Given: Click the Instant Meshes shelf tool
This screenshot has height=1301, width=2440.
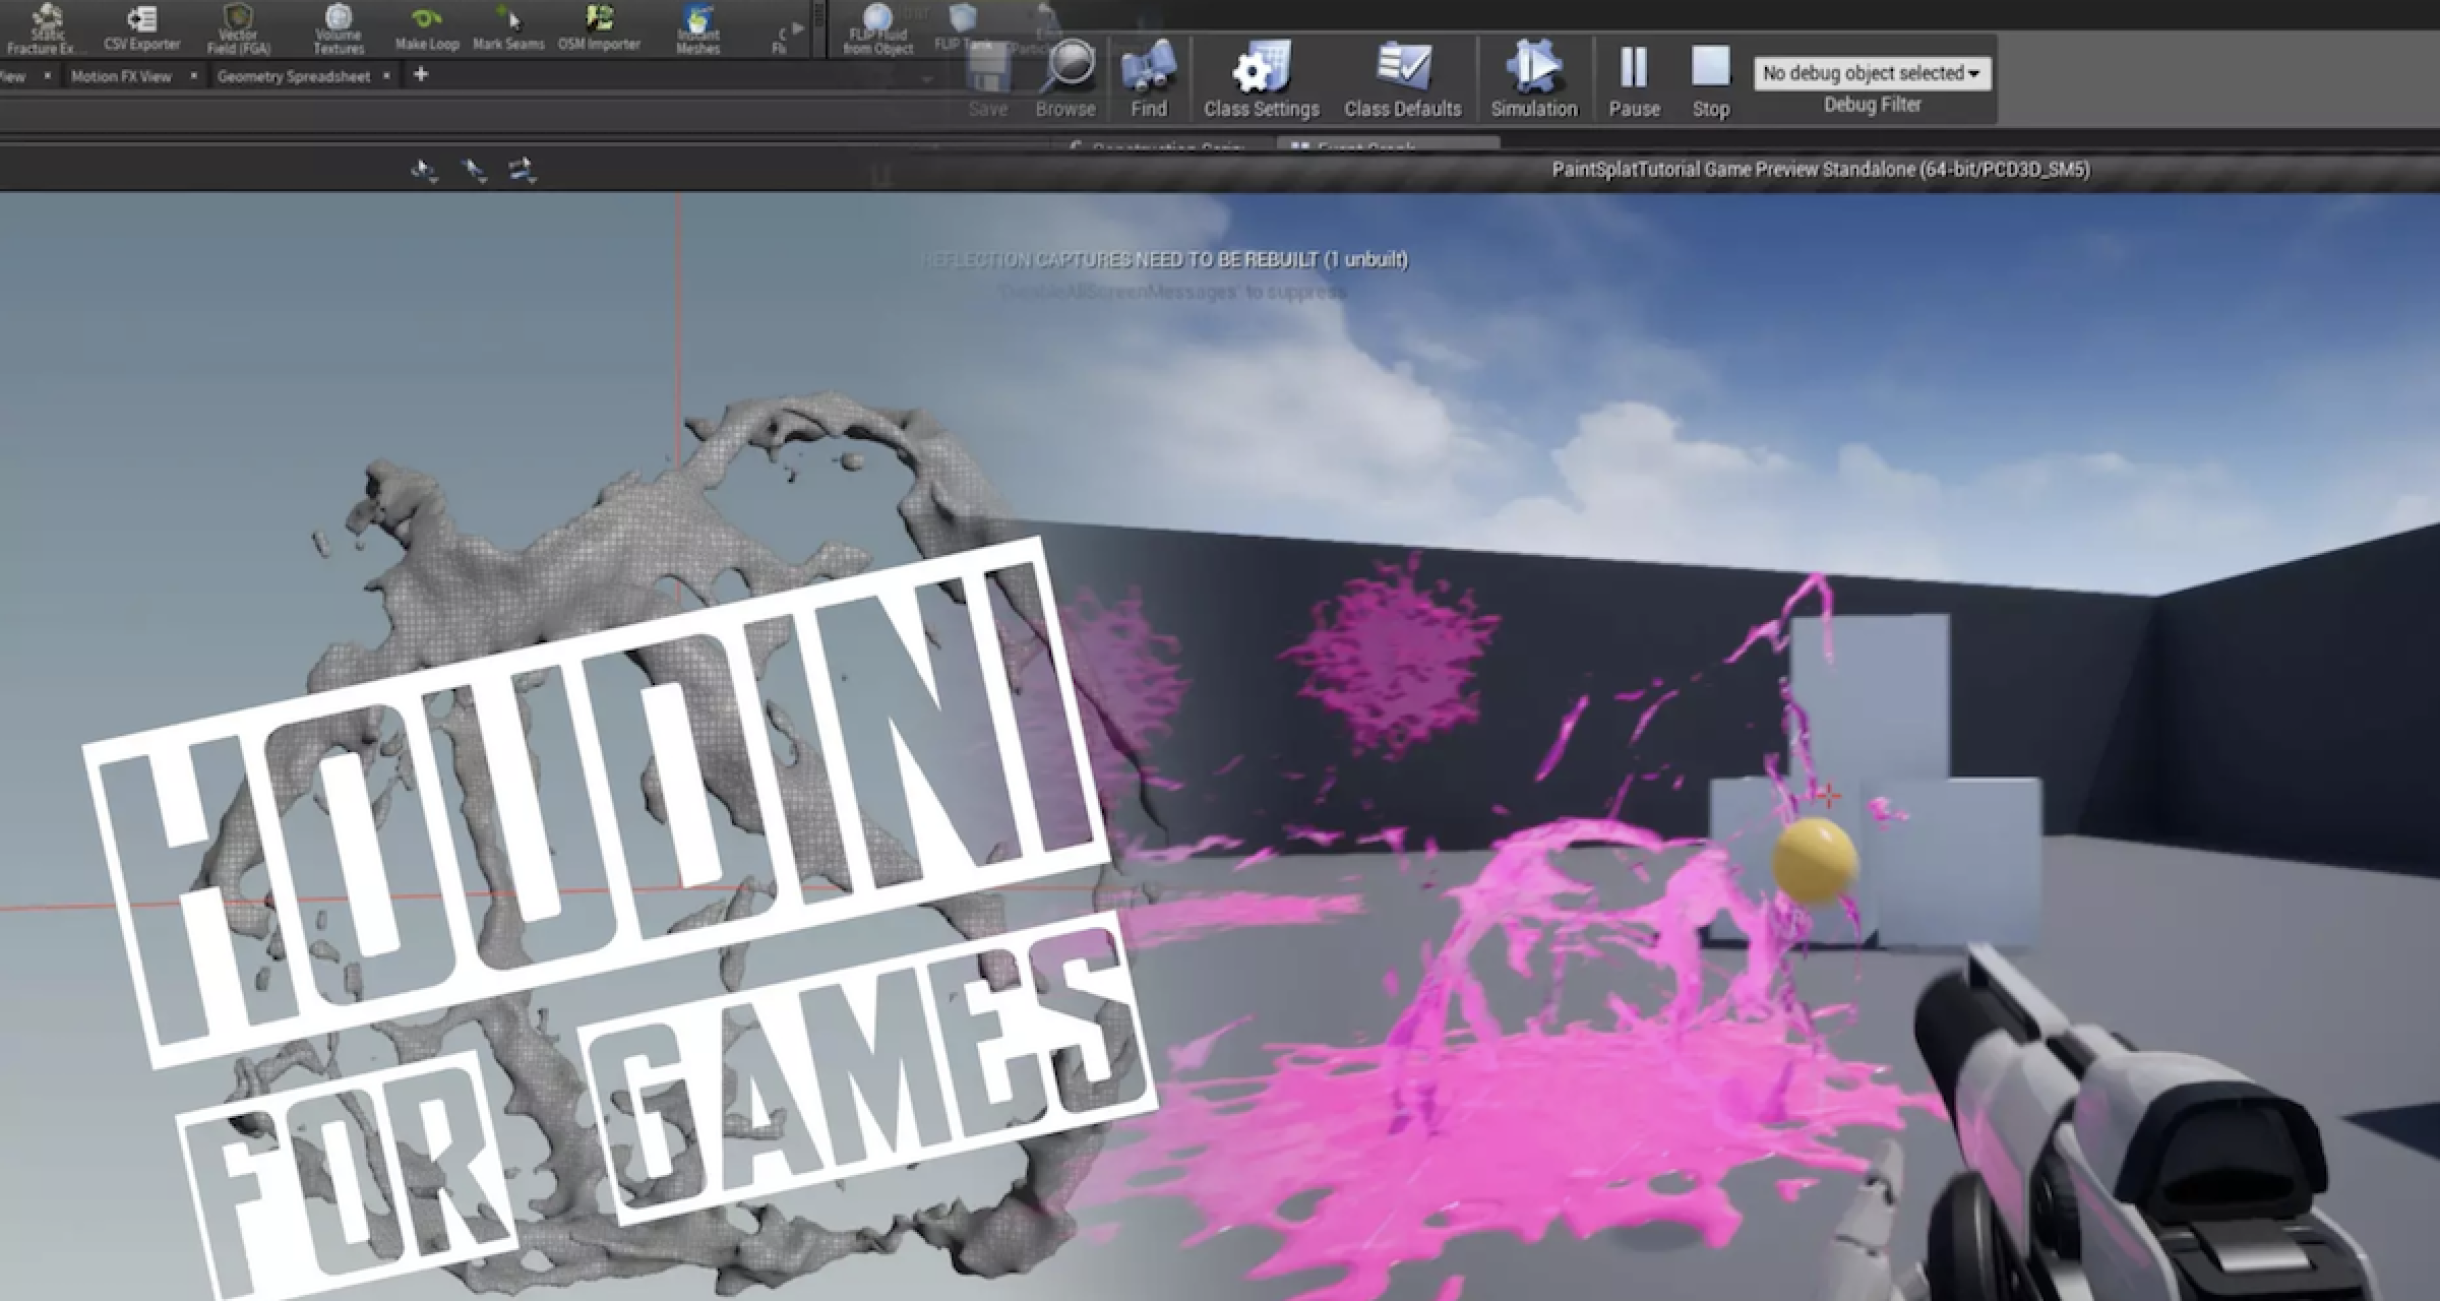Looking at the screenshot, I should [x=698, y=28].
